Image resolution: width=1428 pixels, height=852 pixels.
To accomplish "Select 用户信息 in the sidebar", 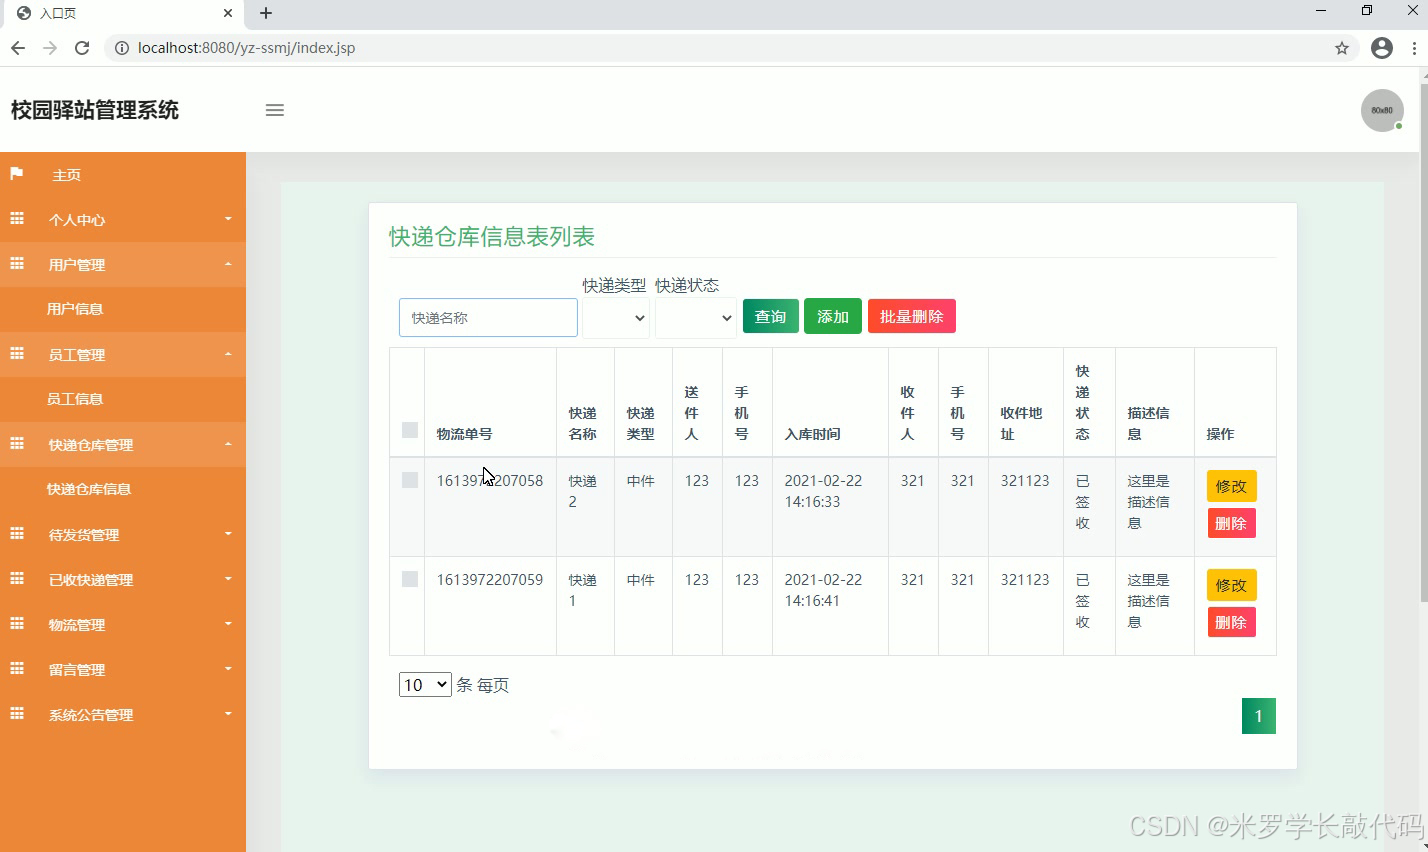I will (77, 309).
